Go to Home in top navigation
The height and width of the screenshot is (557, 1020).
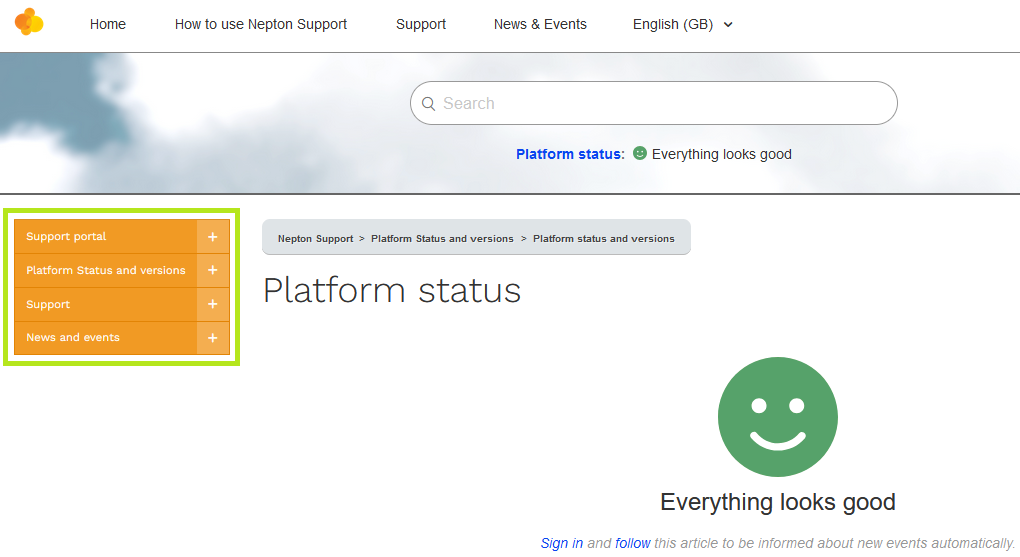[108, 25]
